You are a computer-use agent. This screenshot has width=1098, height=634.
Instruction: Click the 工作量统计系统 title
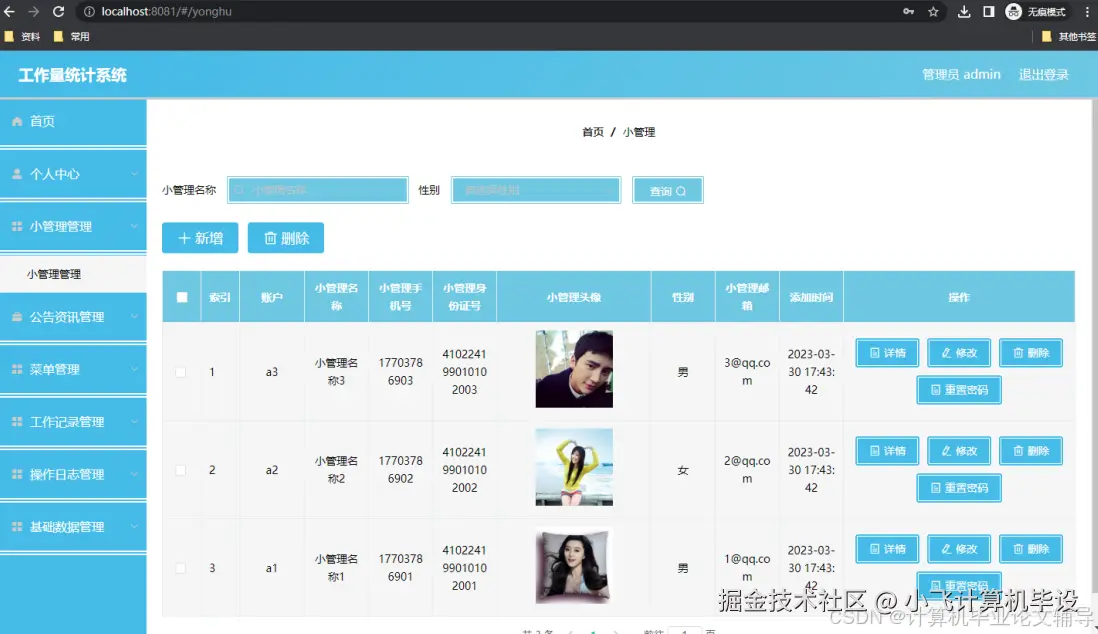(72, 75)
